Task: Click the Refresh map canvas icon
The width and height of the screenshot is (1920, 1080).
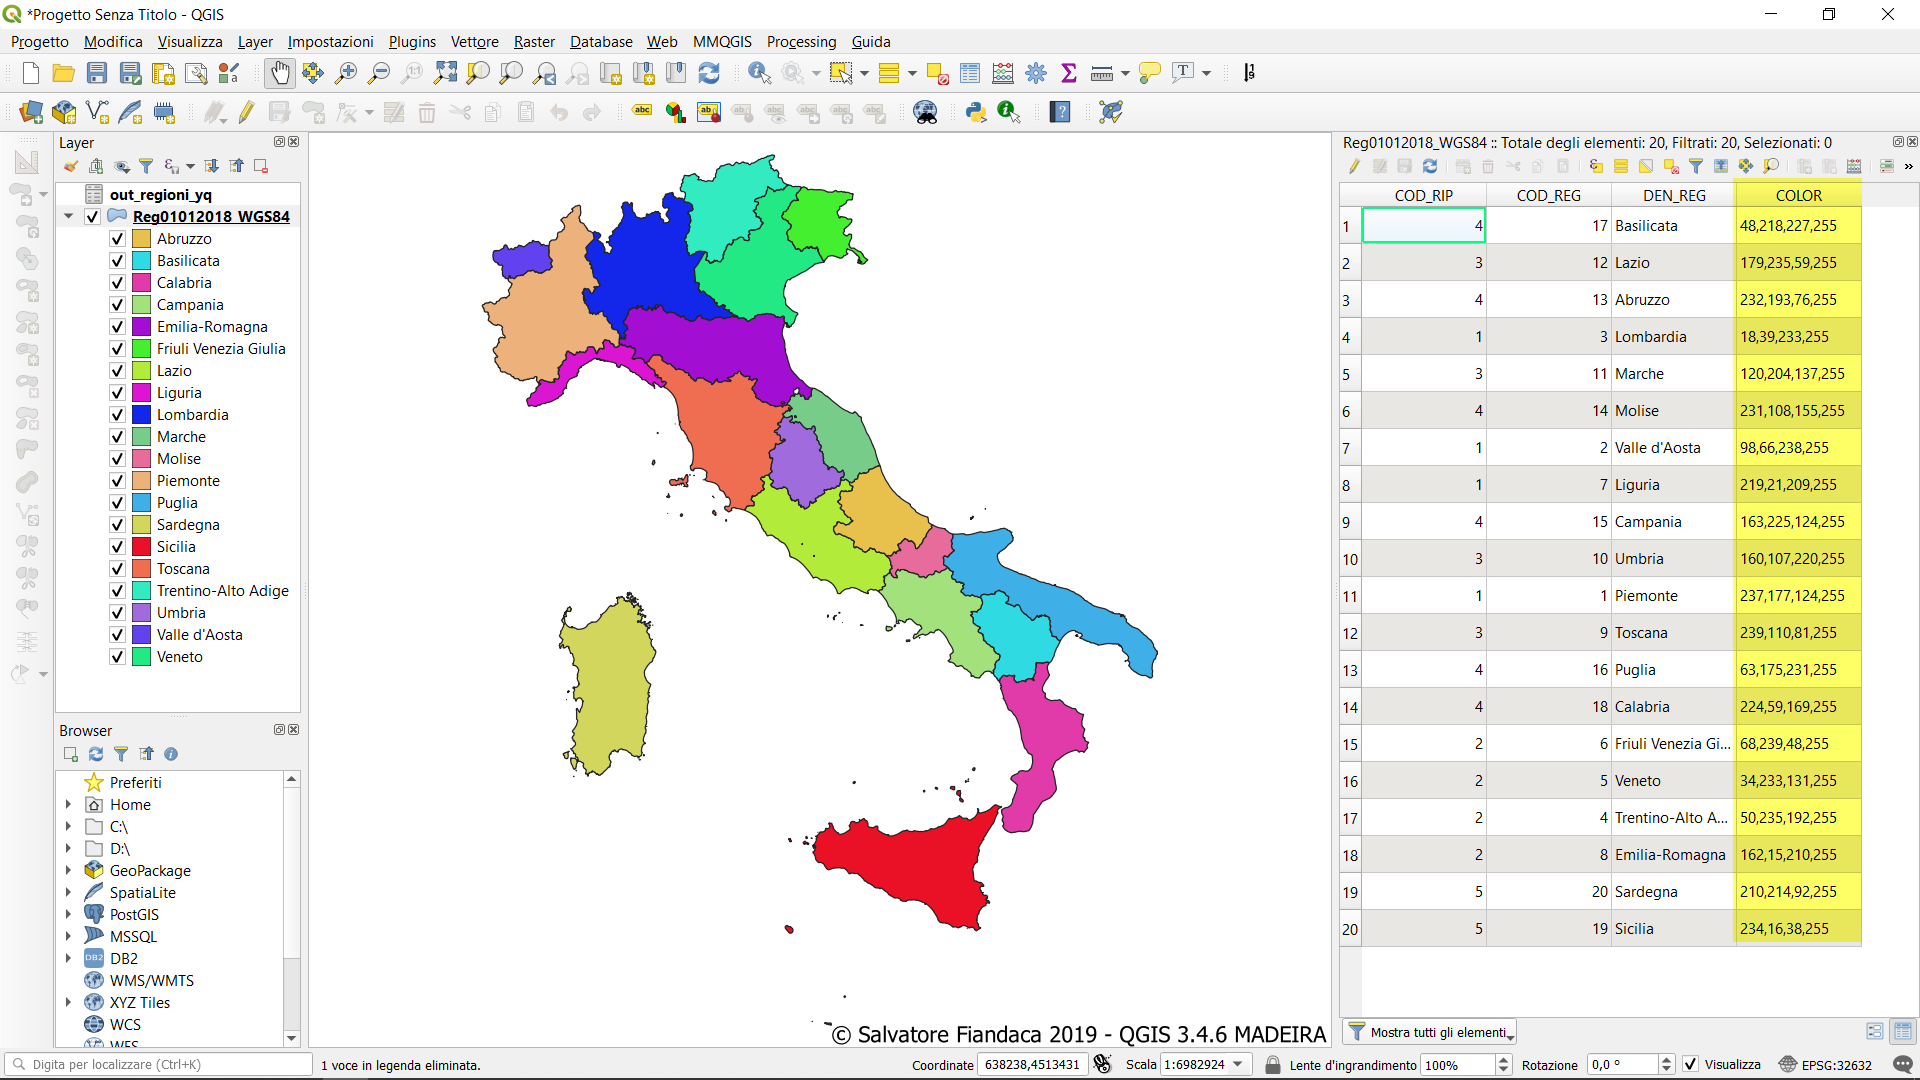Action: [x=709, y=73]
